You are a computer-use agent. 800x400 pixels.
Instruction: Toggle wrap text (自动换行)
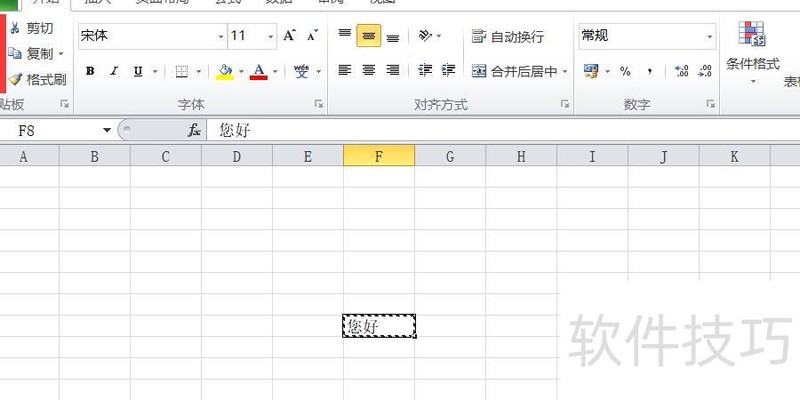[508, 37]
